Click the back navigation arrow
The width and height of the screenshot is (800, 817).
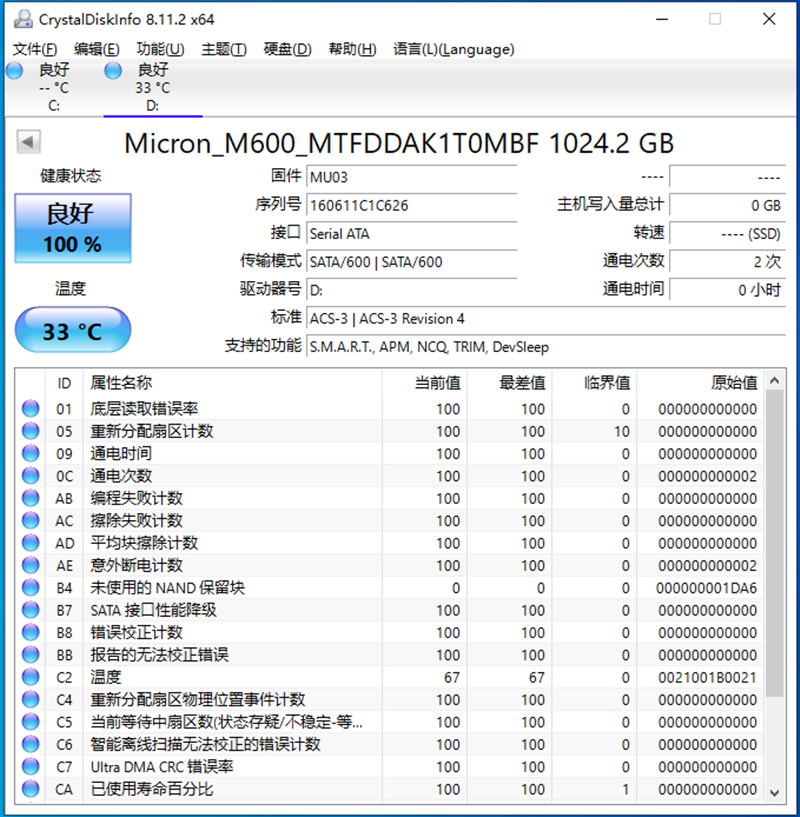pos(27,141)
